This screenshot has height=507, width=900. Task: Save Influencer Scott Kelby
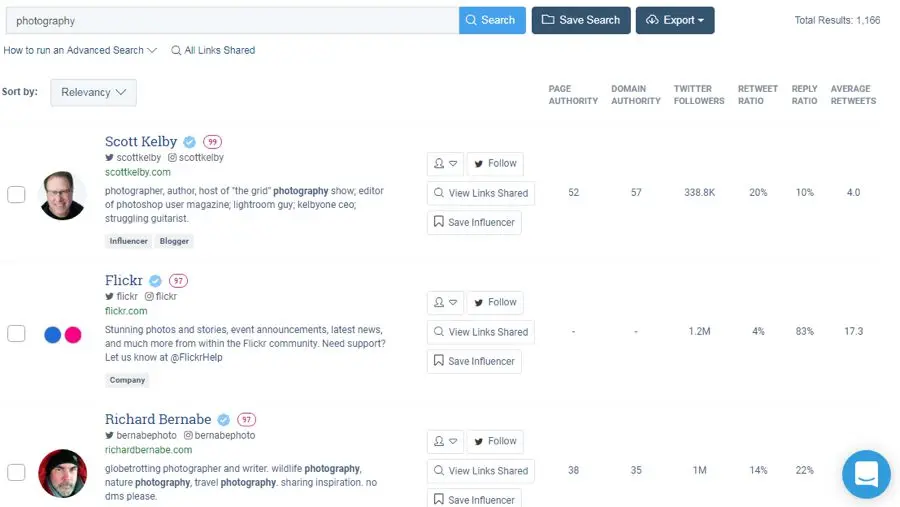(x=474, y=222)
